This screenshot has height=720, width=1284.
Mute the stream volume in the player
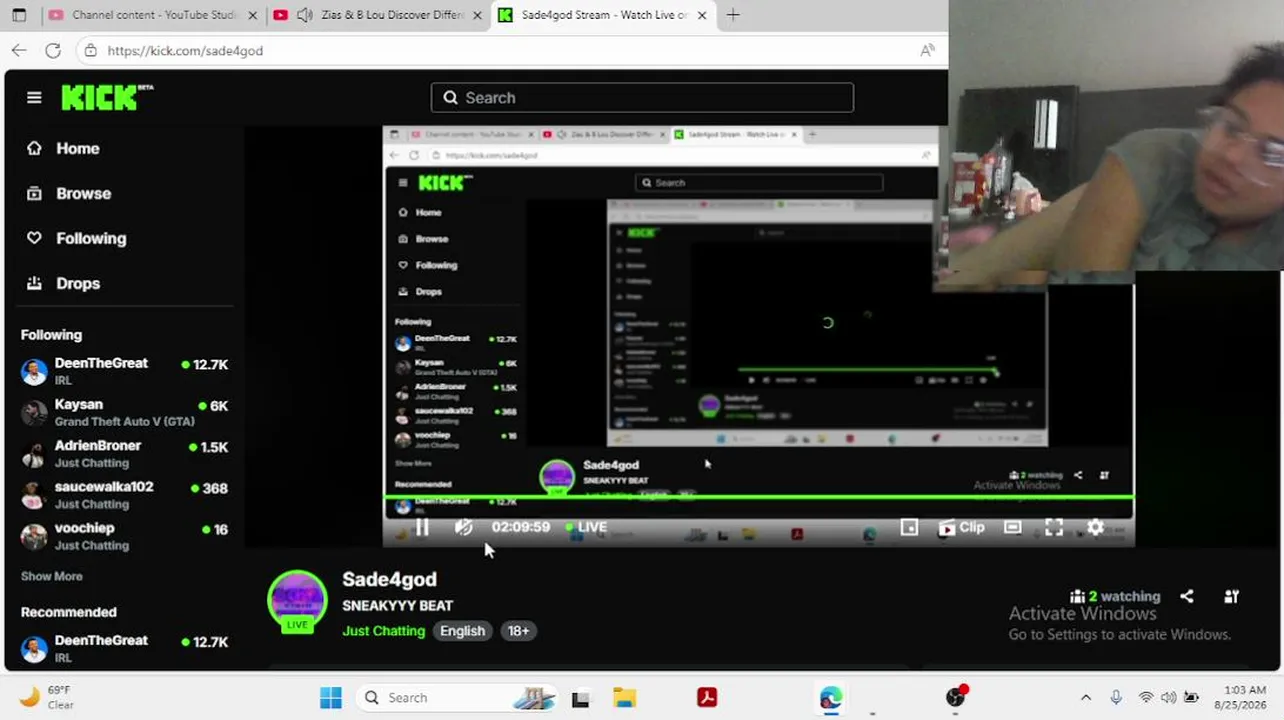[x=463, y=527]
